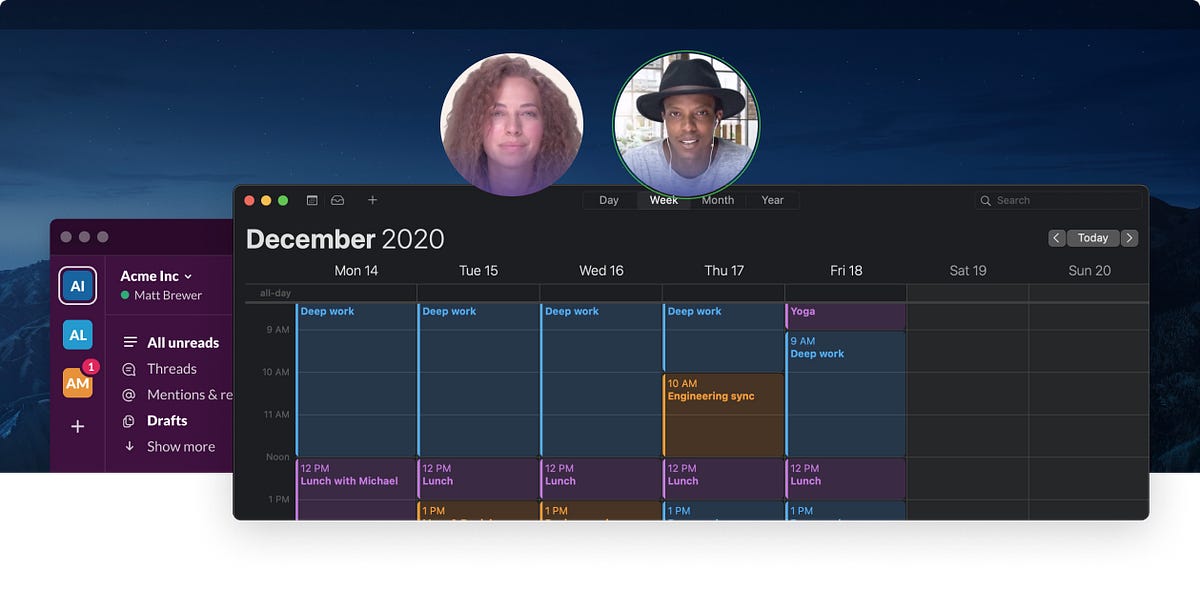Create a new event with the plus icon
The height and width of the screenshot is (600, 1200).
pyautogui.click(x=372, y=200)
